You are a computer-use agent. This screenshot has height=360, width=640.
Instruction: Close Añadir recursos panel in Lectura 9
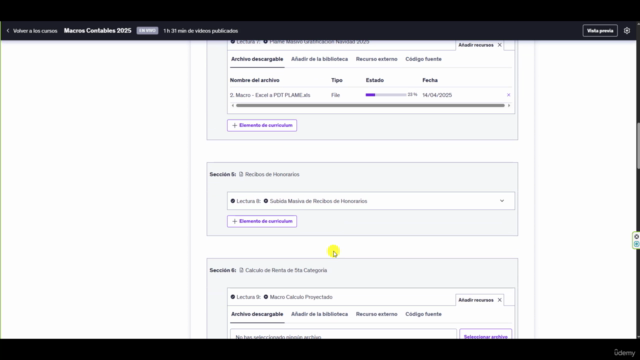(x=500, y=300)
